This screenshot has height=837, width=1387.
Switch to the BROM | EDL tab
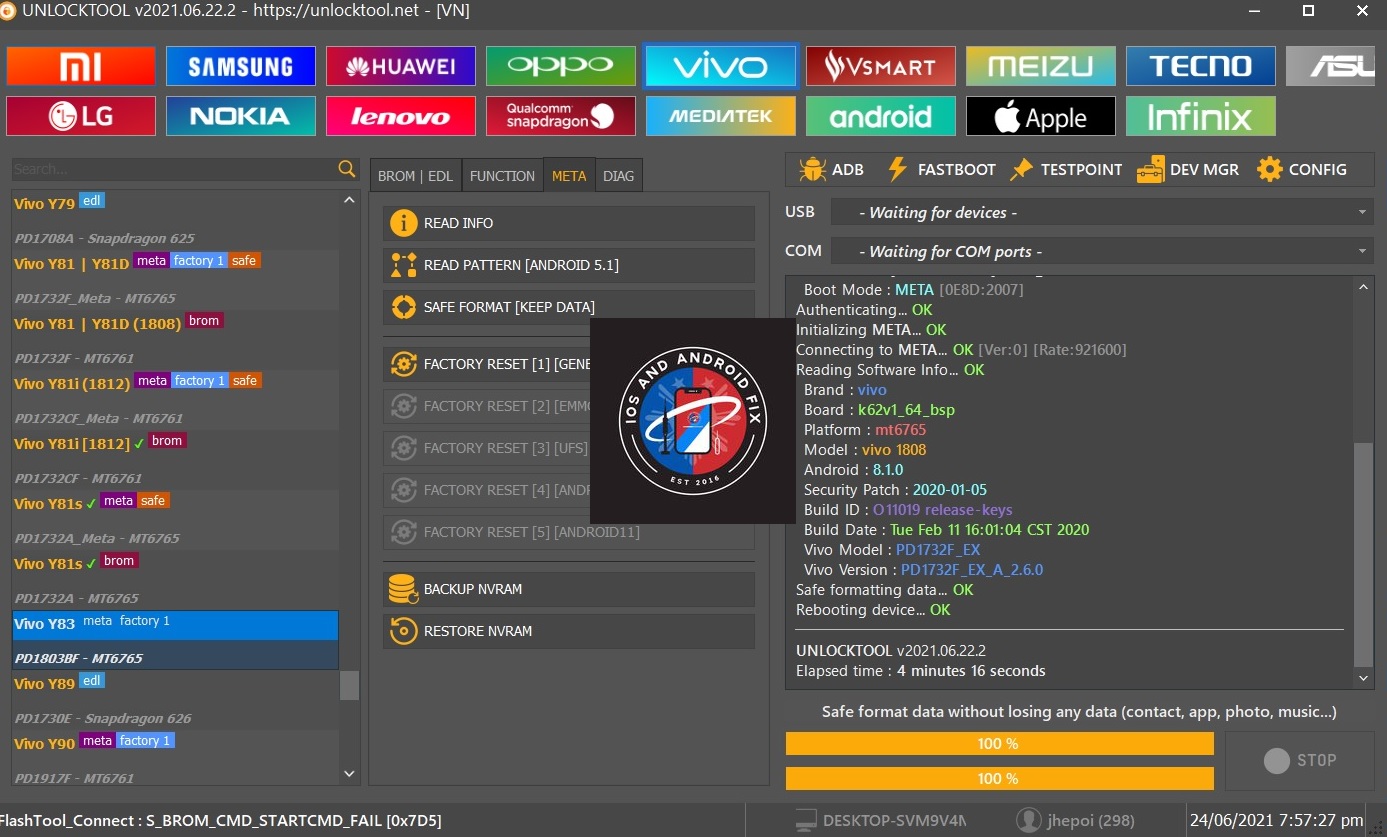pos(415,176)
